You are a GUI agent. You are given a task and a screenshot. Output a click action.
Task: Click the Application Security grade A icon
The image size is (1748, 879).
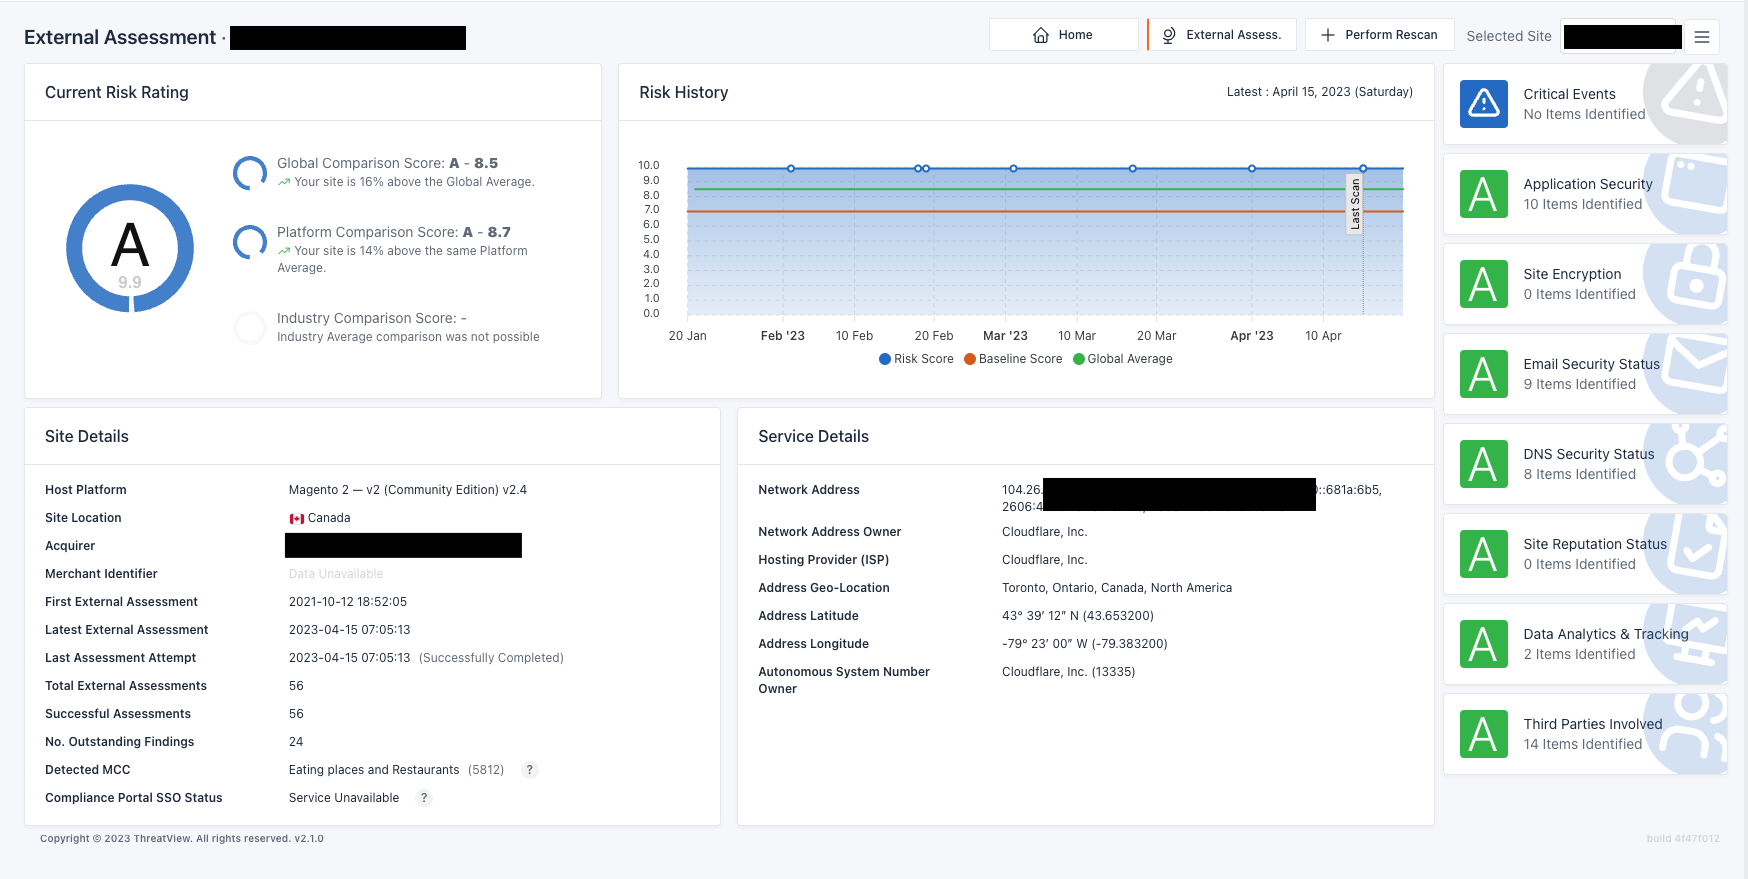point(1483,194)
